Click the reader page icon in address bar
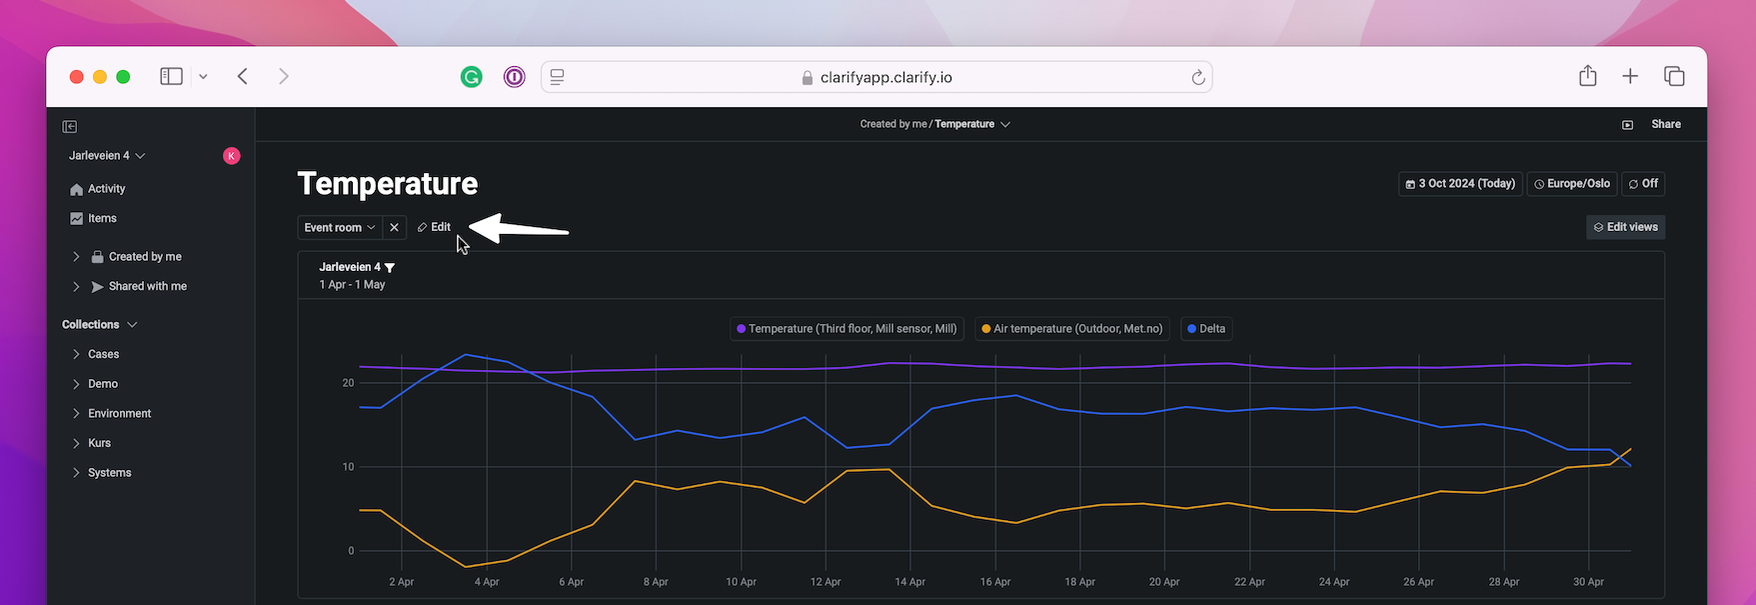The width and height of the screenshot is (1756, 605). pos(557,77)
